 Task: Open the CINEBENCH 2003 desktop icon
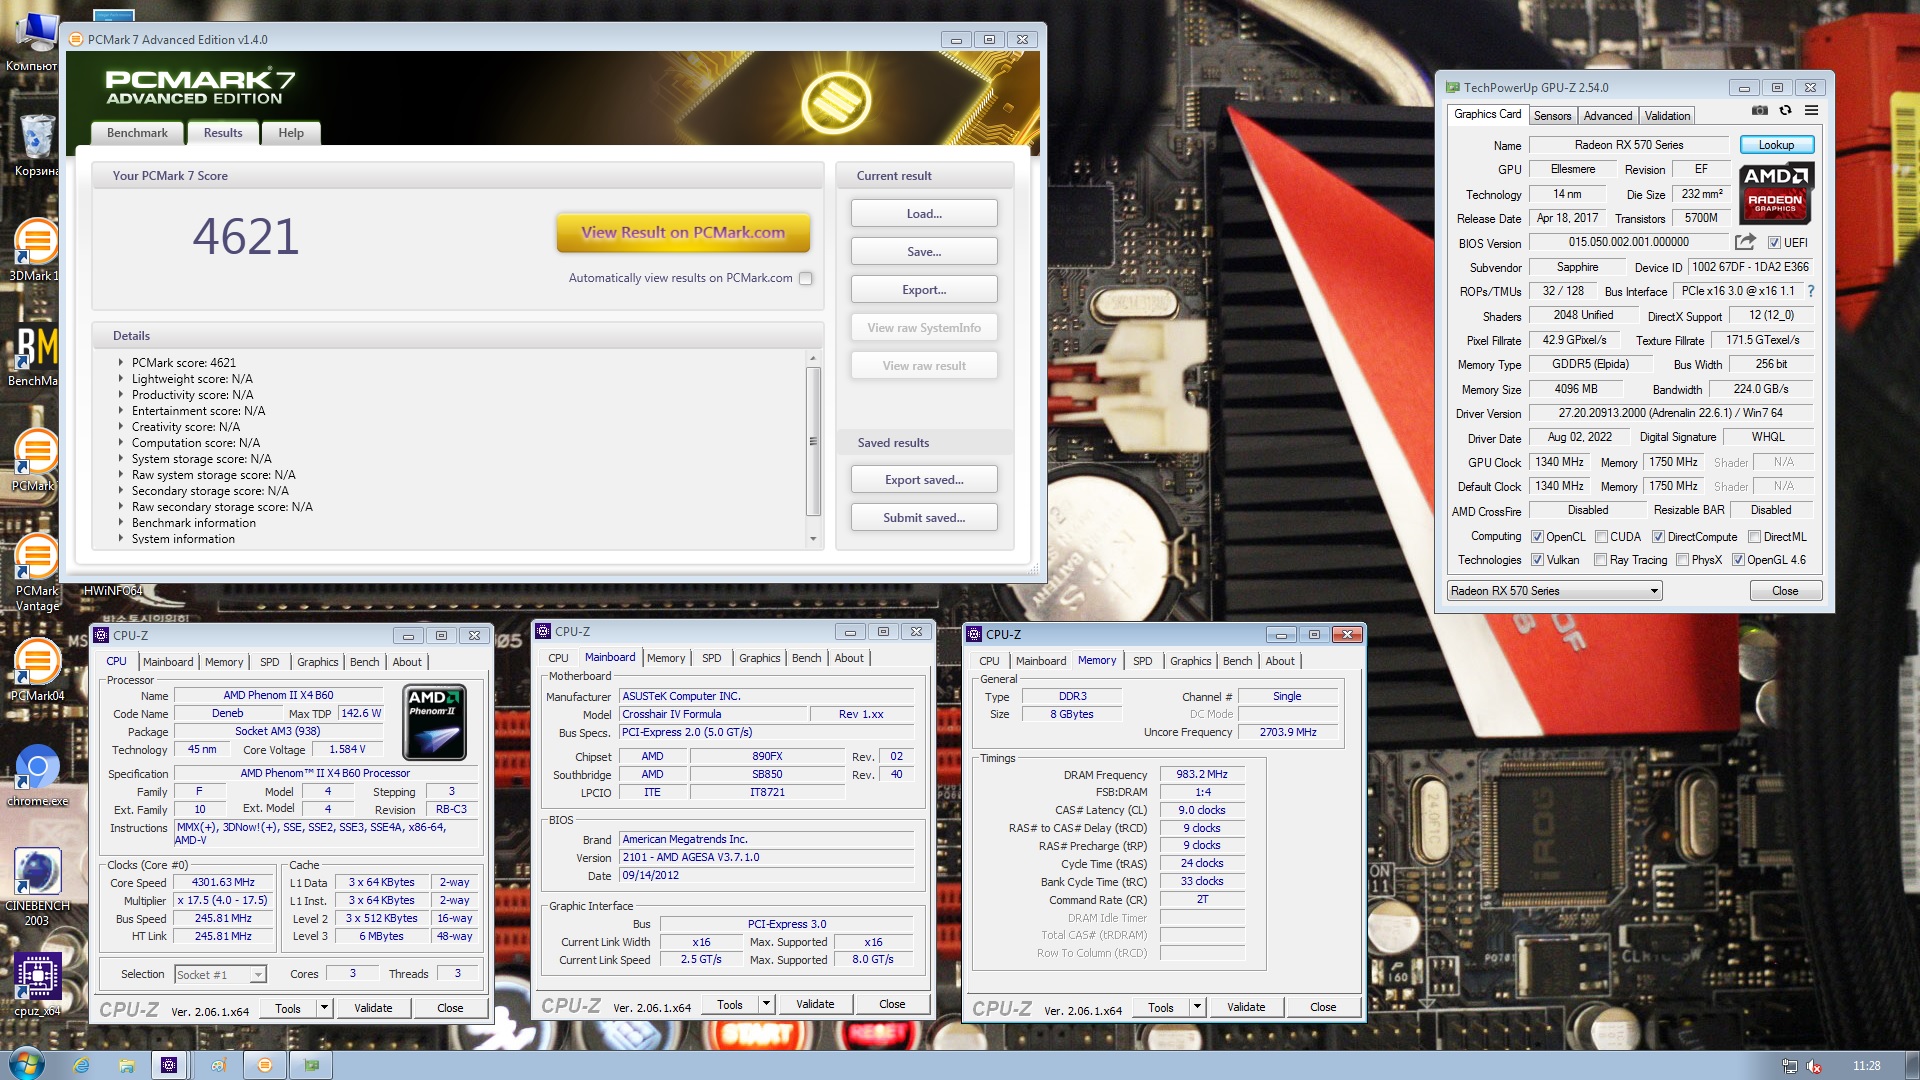pos(37,887)
